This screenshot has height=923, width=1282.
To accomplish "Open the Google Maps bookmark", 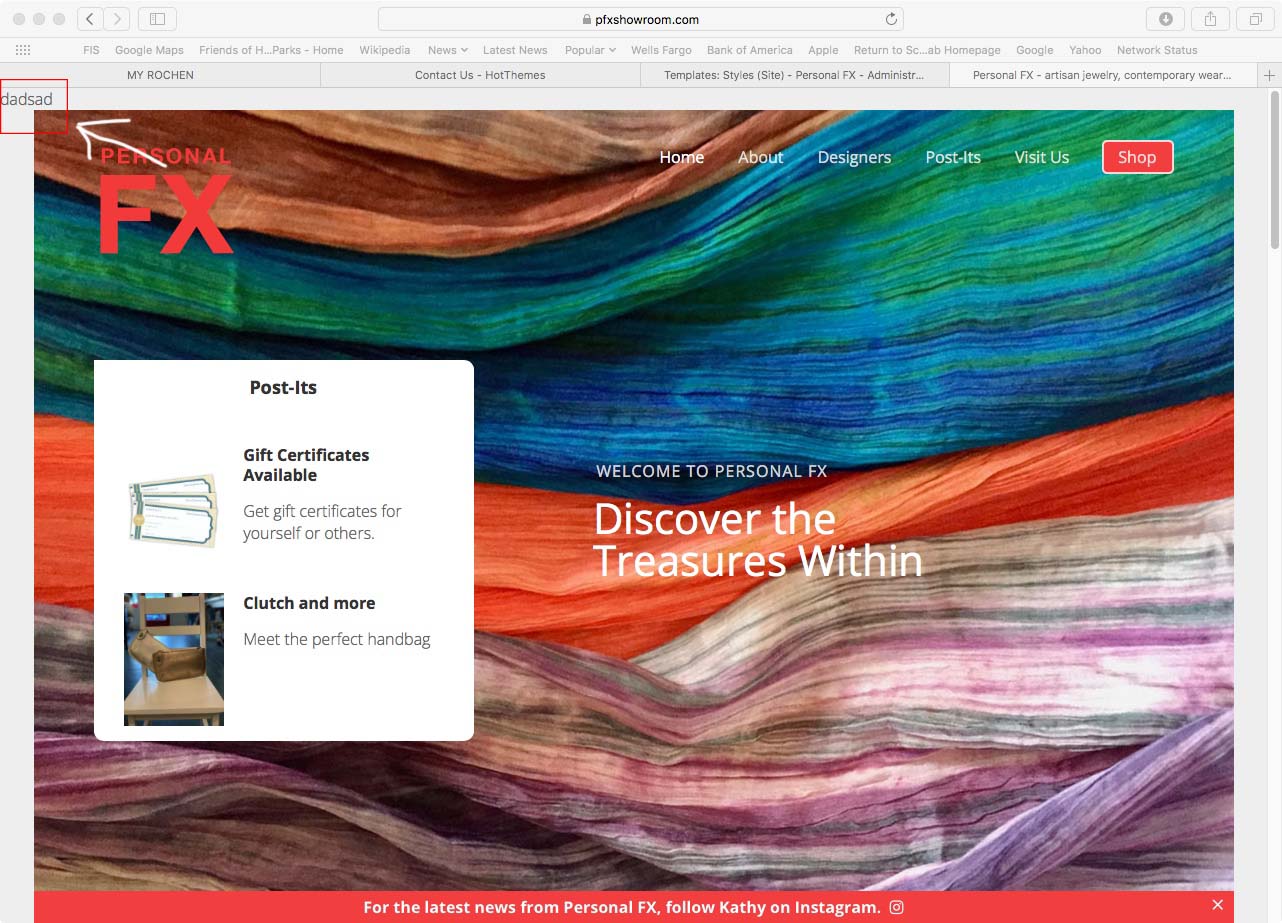I will (x=149, y=50).
